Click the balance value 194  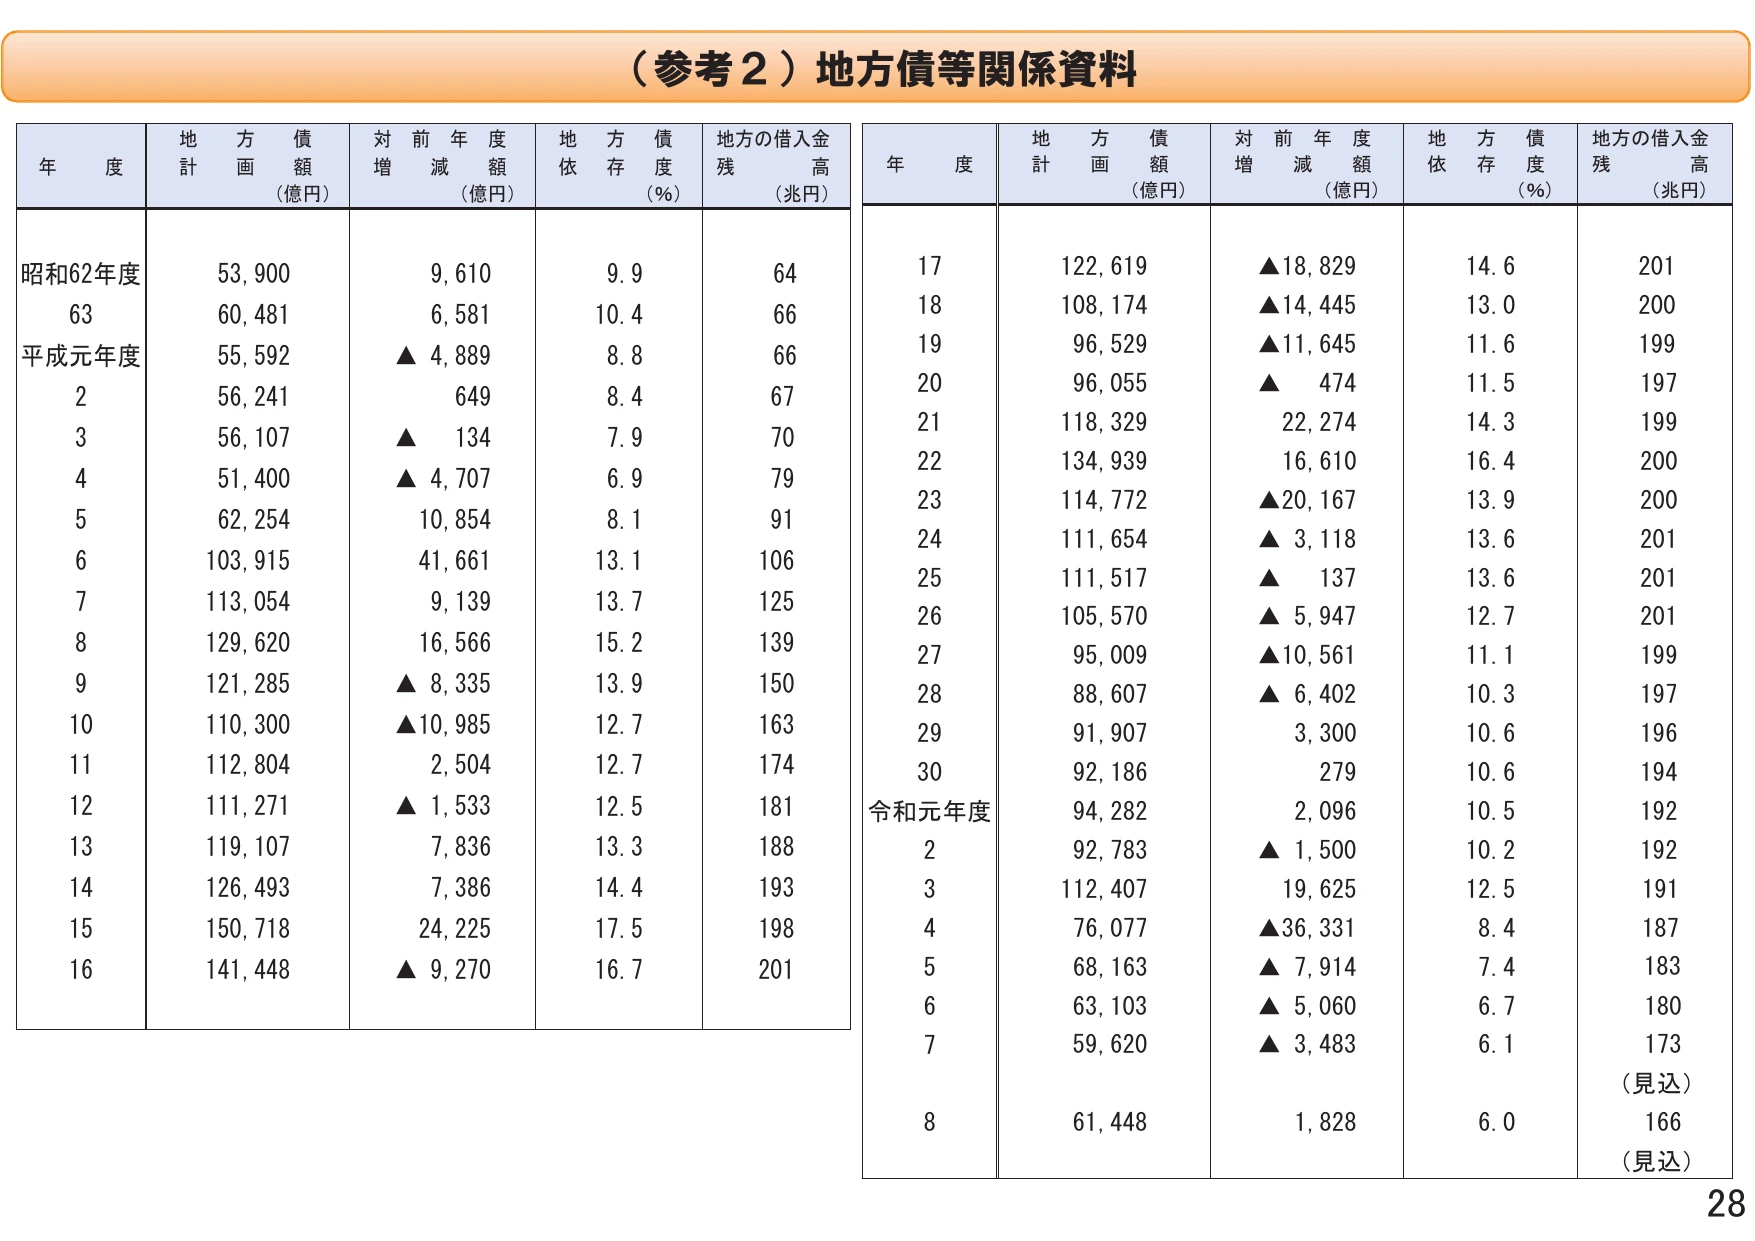coord(1659,772)
